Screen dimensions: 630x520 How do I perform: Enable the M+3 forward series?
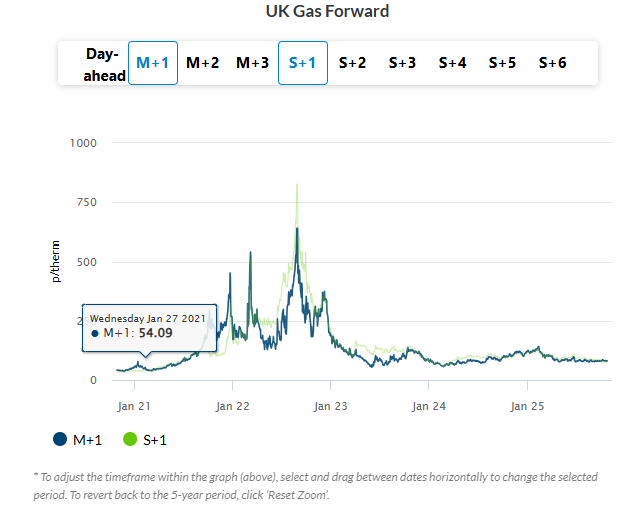252,63
